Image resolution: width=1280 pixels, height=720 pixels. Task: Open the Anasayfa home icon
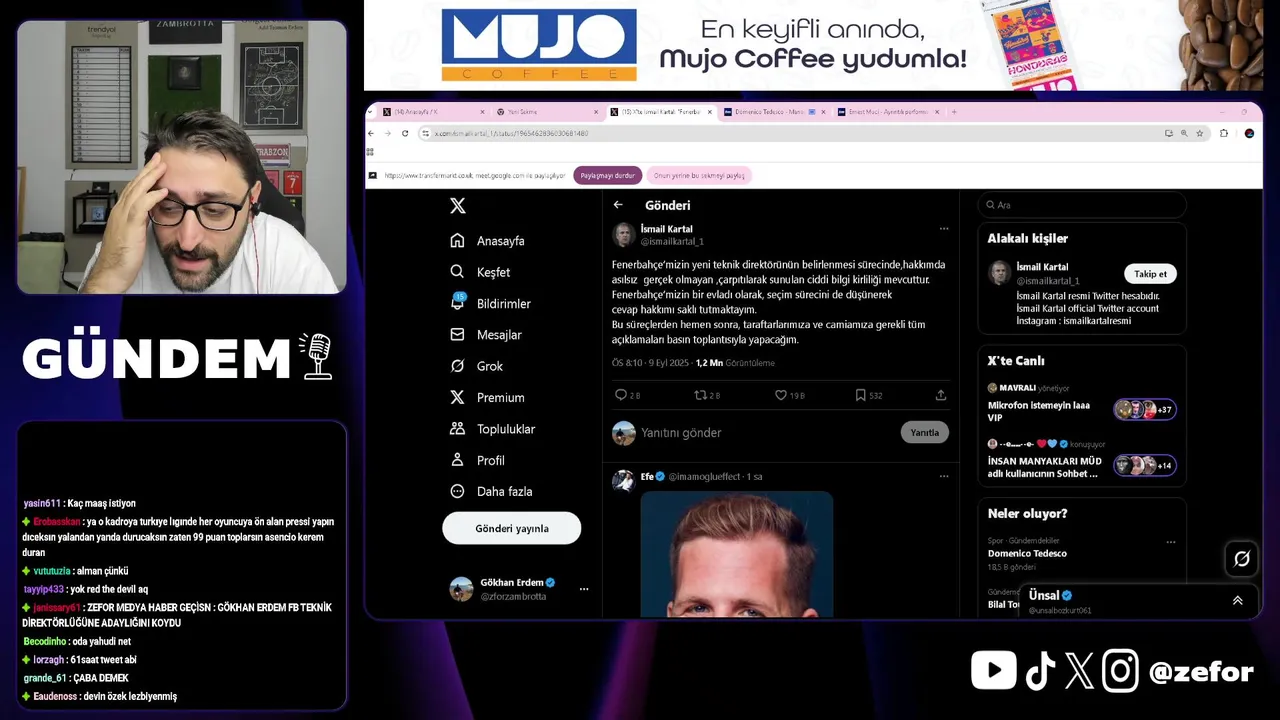pos(457,241)
